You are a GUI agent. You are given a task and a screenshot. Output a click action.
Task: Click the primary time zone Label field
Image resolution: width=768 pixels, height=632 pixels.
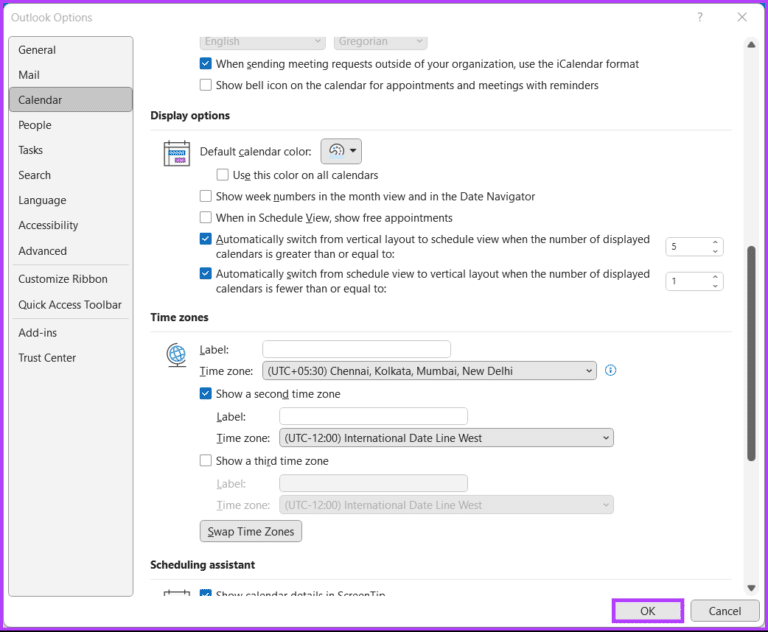coord(357,349)
